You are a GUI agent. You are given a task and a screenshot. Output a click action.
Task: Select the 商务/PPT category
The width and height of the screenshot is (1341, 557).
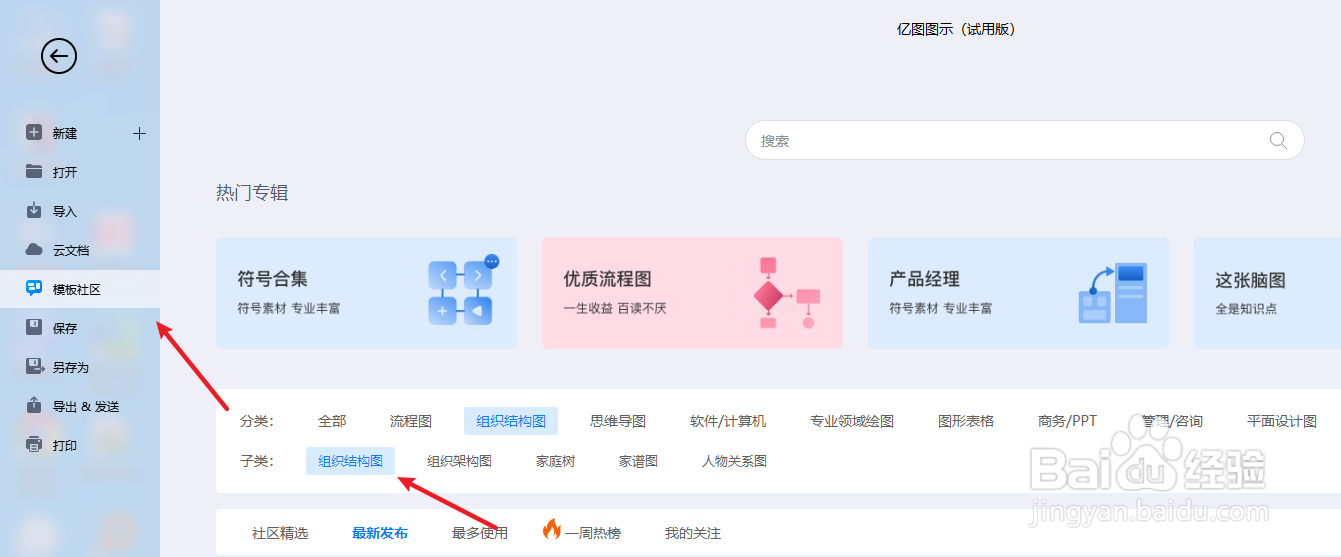click(1068, 421)
